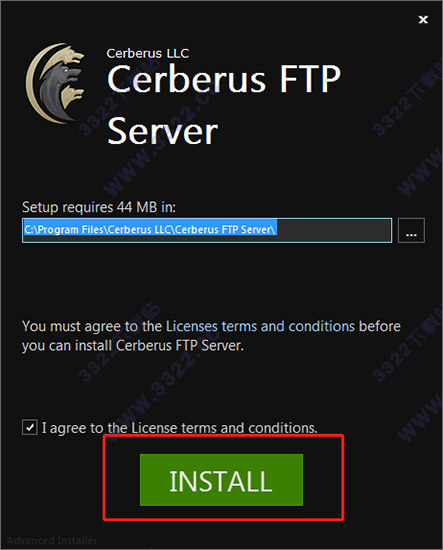This screenshot has height=550, width=443.
Task: Click the bottom gold wolf head in logo
Action: pyautogui.click(x=73, y=96)
